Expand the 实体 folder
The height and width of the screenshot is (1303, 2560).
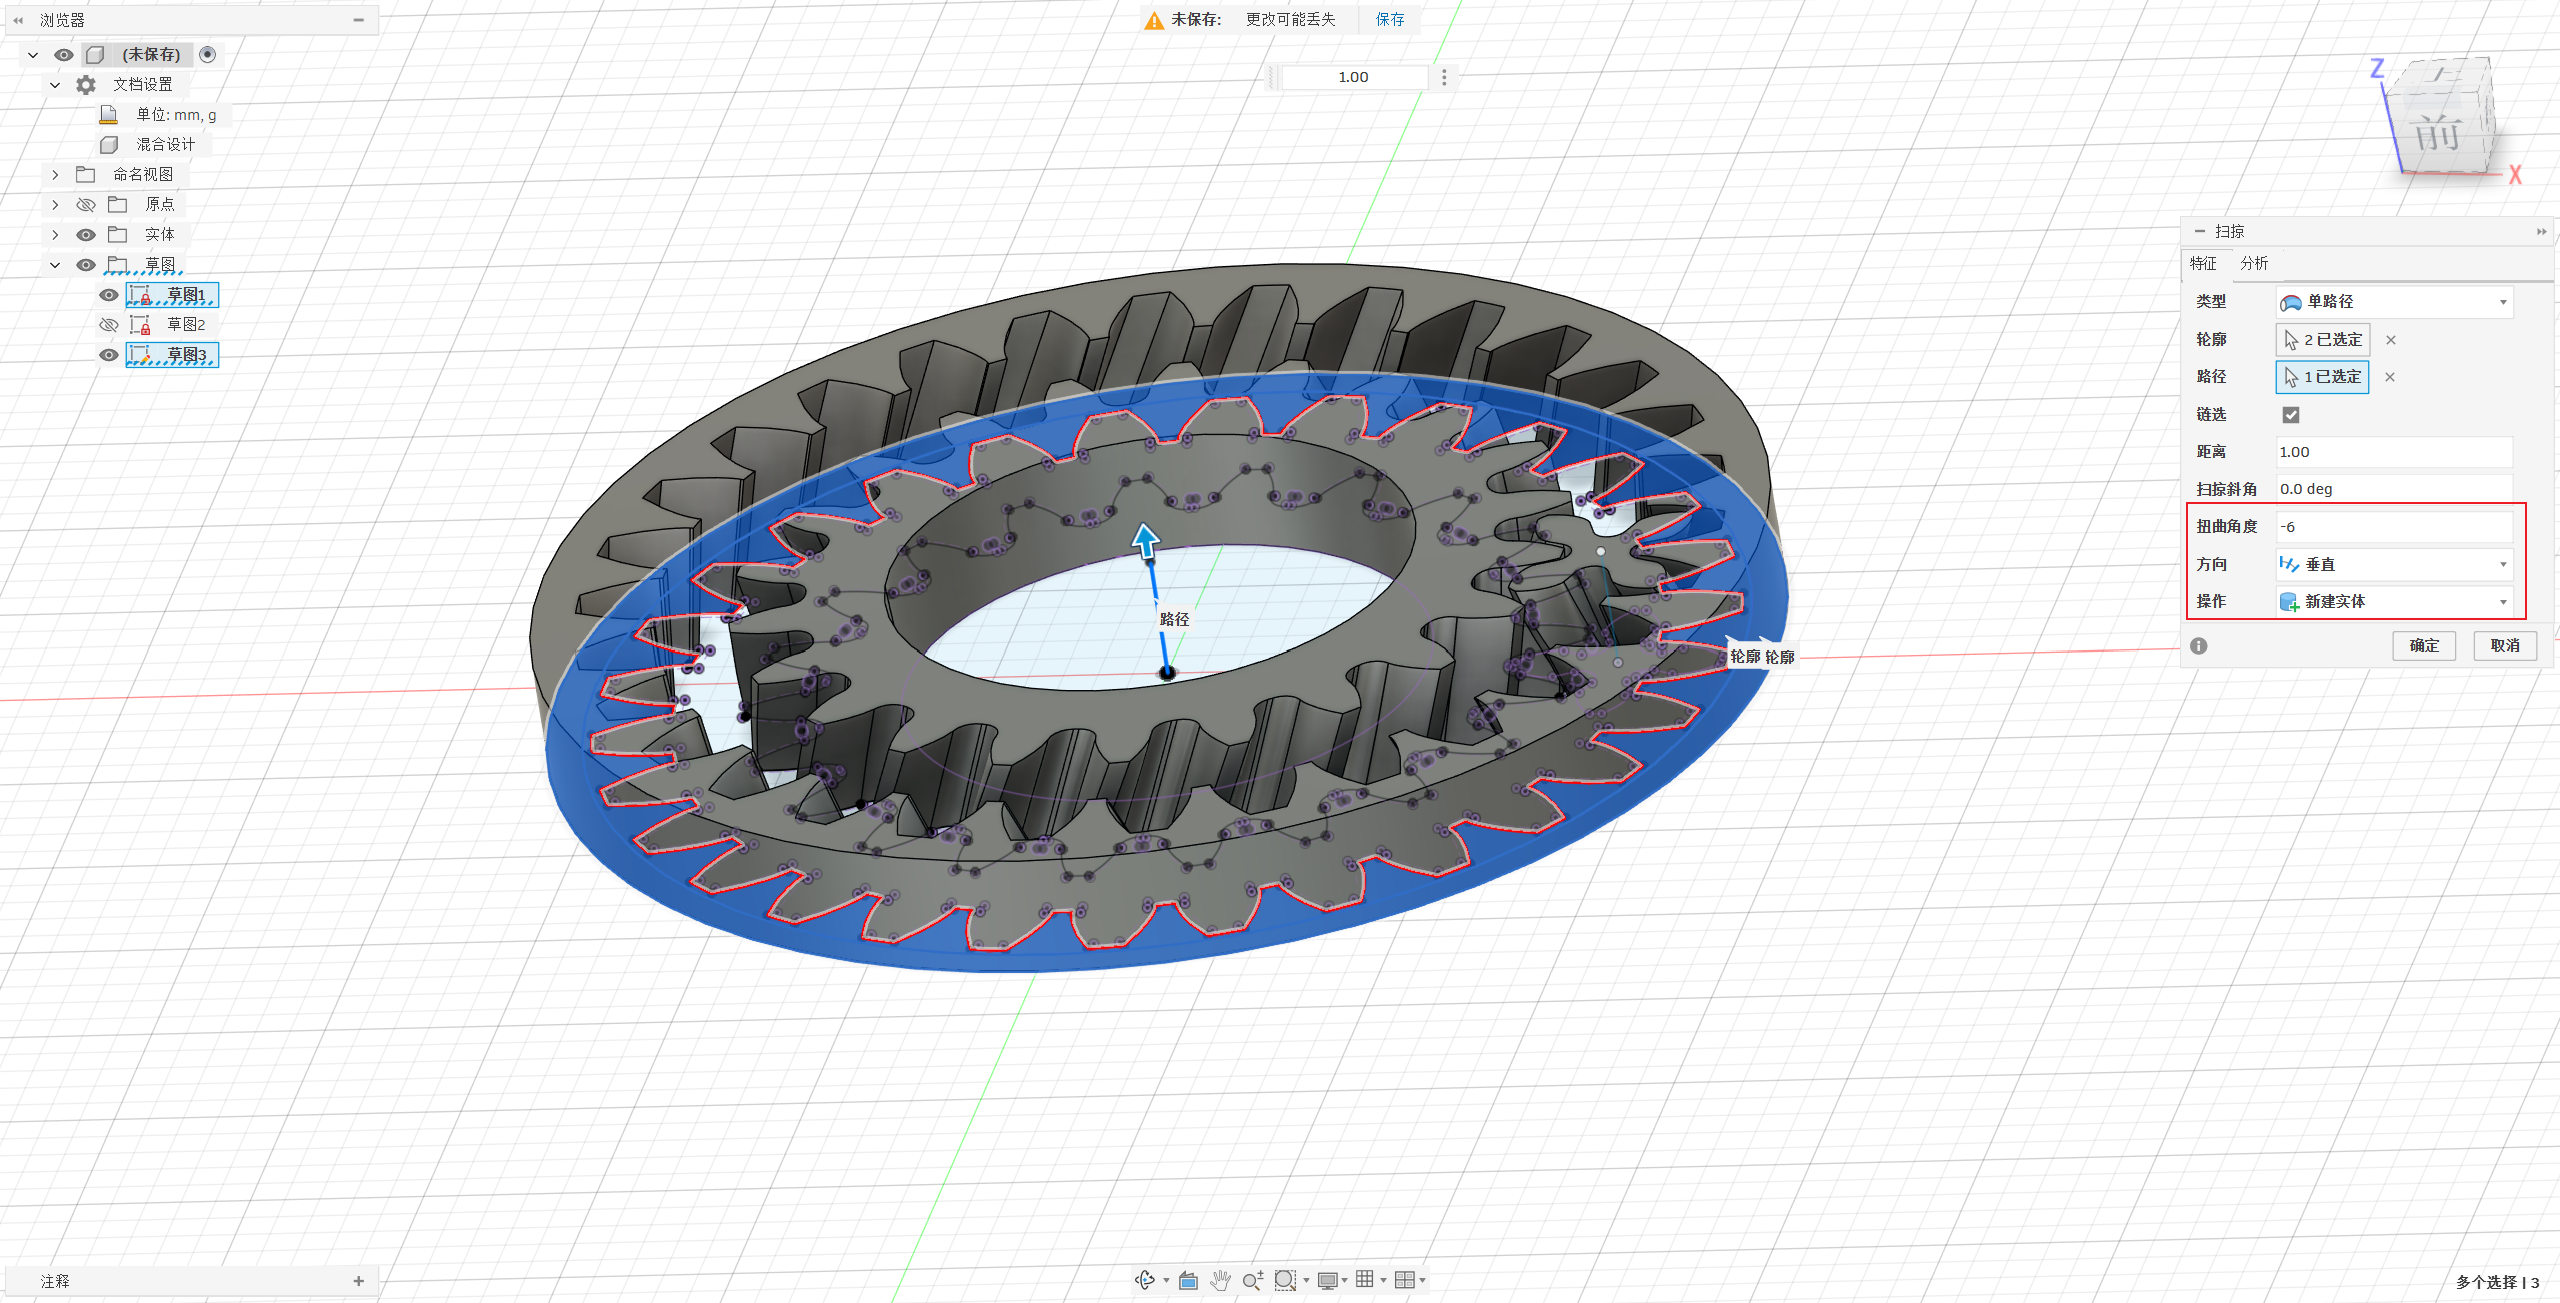coord(55,235)
